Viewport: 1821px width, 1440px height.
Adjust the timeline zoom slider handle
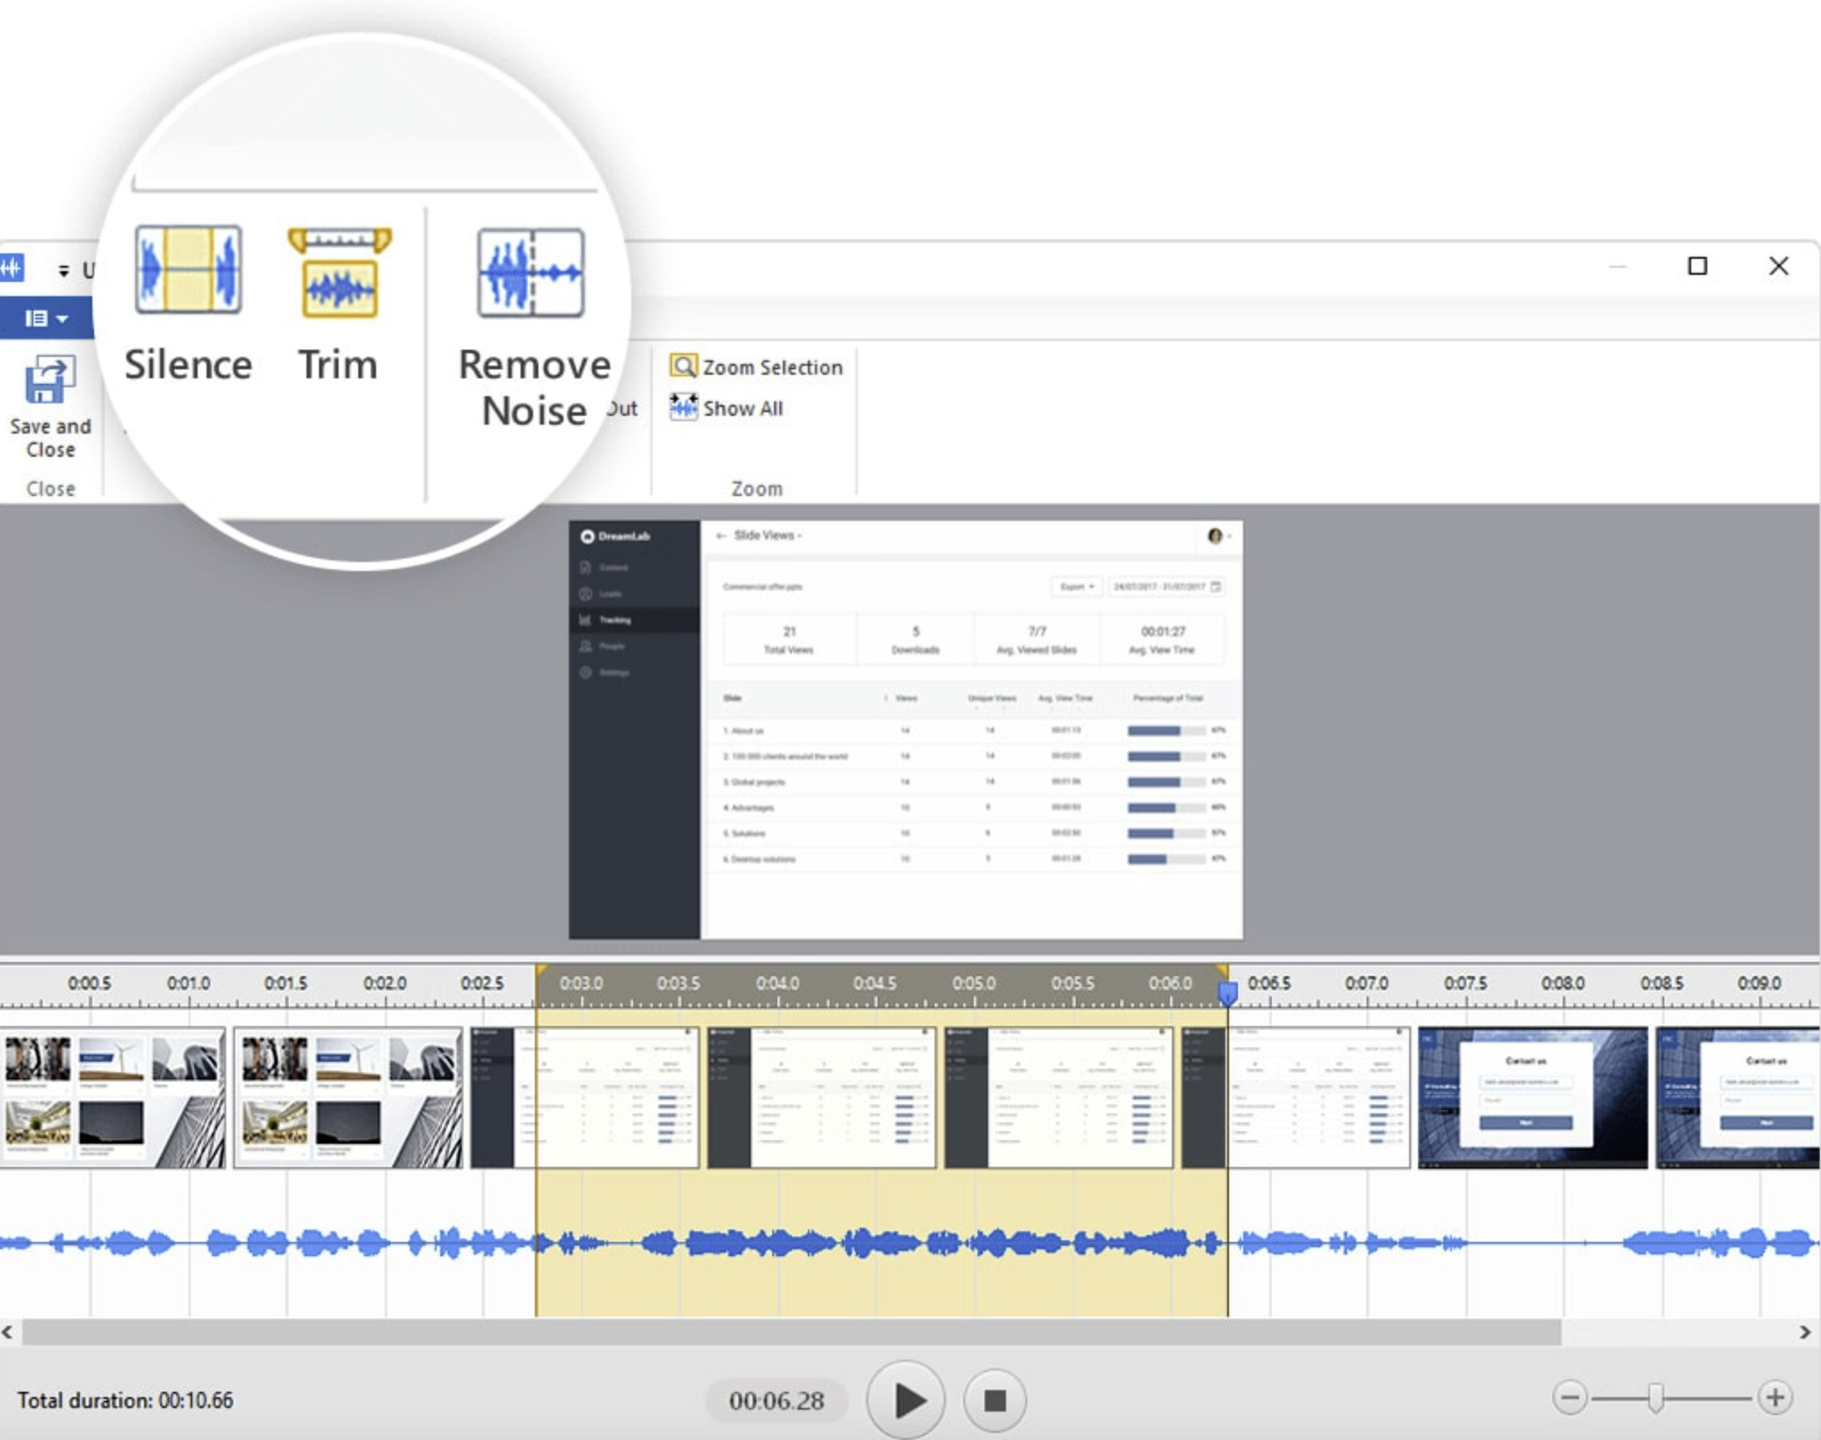pos(1656,1398)
